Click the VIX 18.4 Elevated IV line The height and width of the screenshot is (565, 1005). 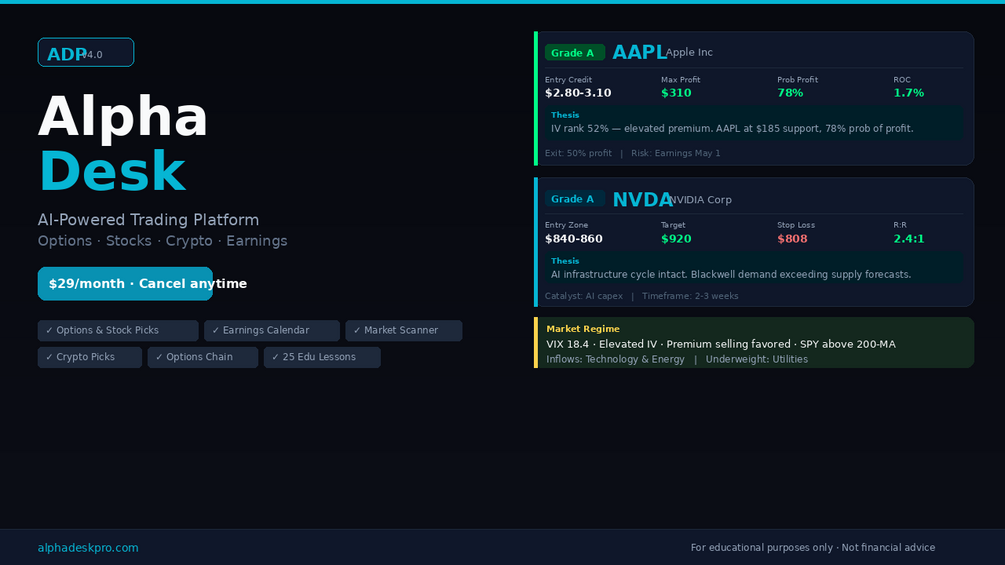click(x=721, y=344)
